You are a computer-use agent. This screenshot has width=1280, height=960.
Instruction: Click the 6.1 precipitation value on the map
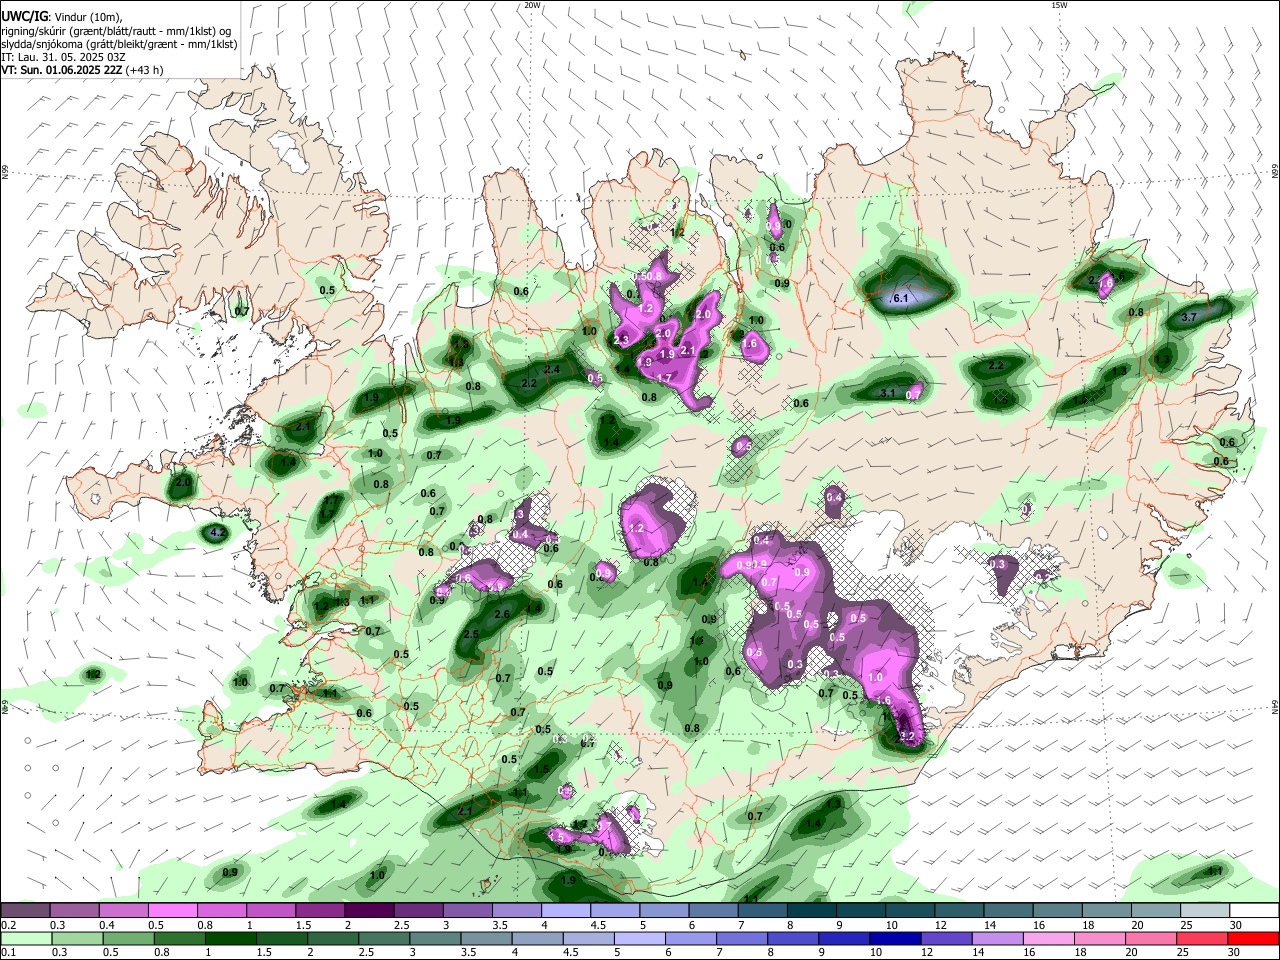coord(899,298)
